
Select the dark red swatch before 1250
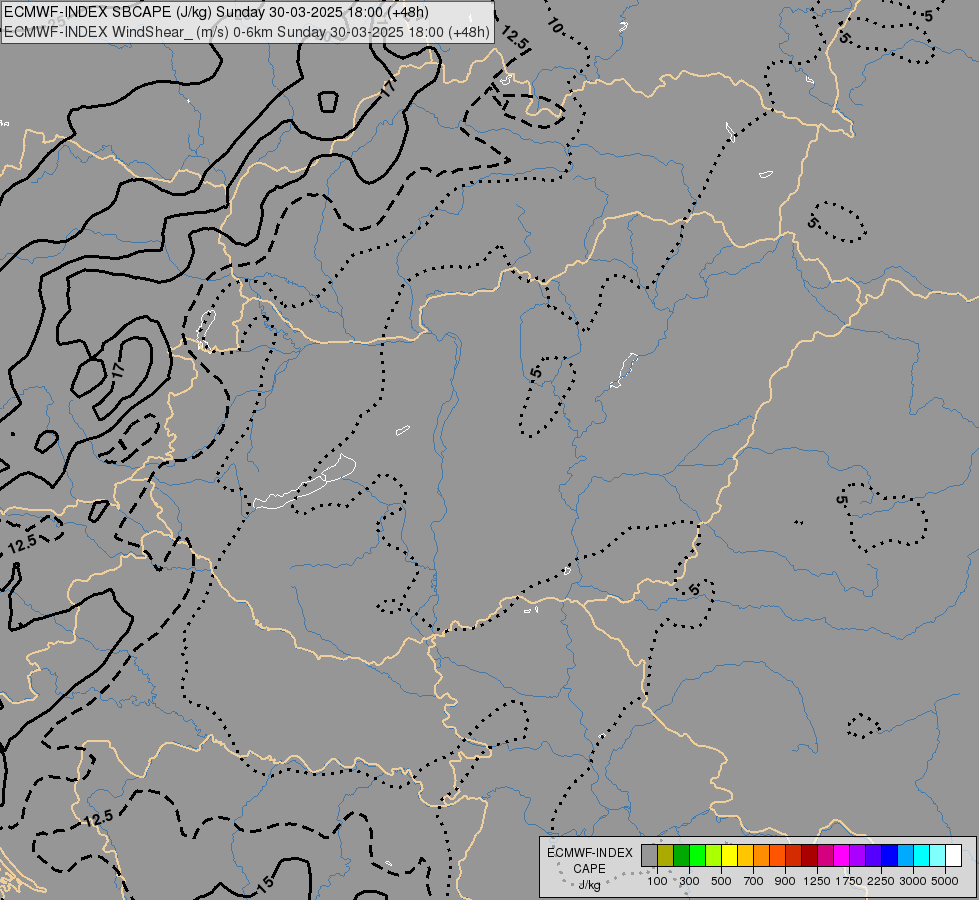tap(809, 856)
